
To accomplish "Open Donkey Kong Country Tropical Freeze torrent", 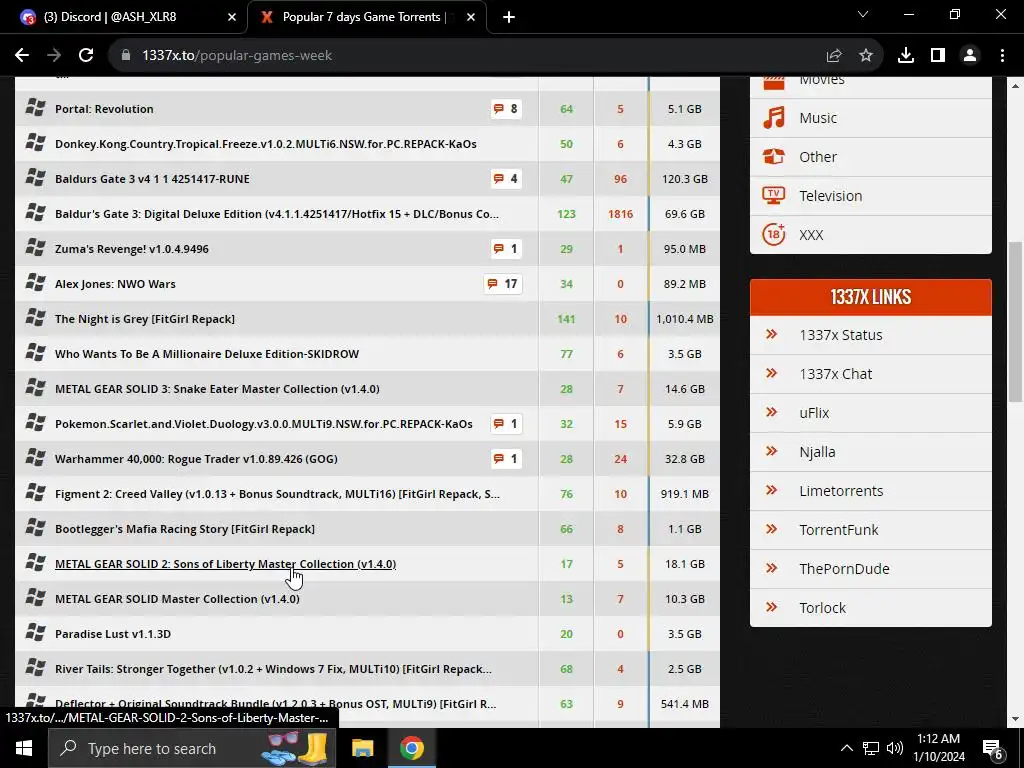I will coord(266,144).
